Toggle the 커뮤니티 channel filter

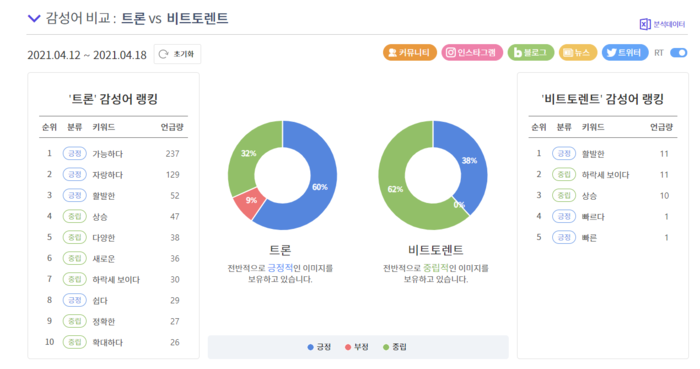tap(409, 53)
